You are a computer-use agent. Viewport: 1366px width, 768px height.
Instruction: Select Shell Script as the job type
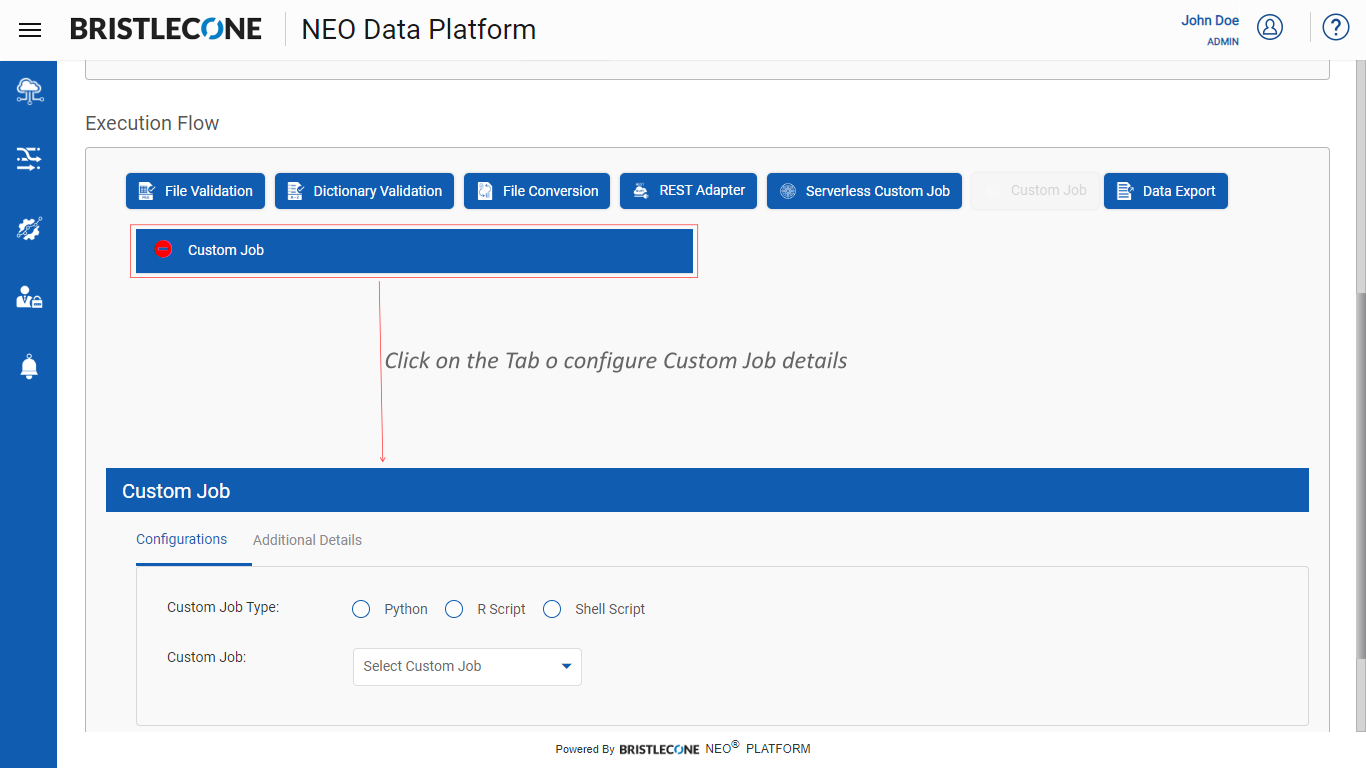click(x=552, y=609)
